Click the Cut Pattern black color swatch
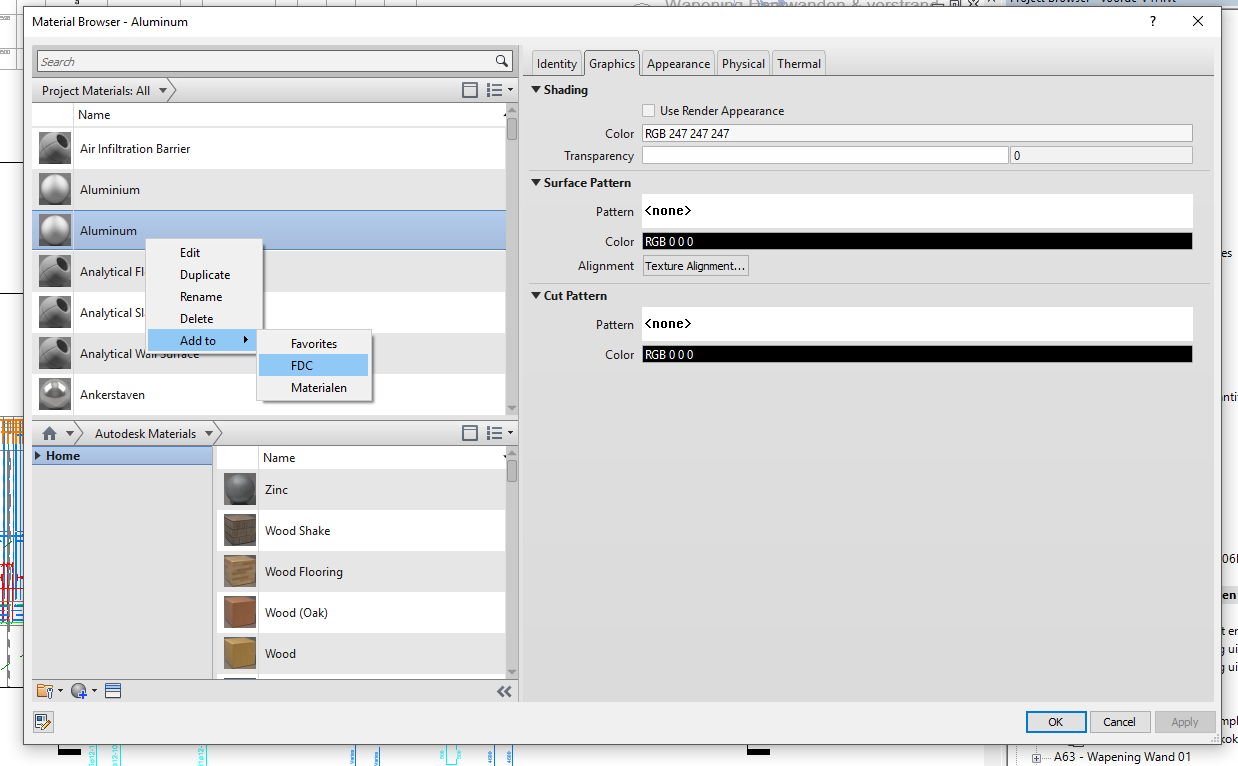The width and height of the screenshot is (1238, 766). pyautogui.click(x=917, y=354)
